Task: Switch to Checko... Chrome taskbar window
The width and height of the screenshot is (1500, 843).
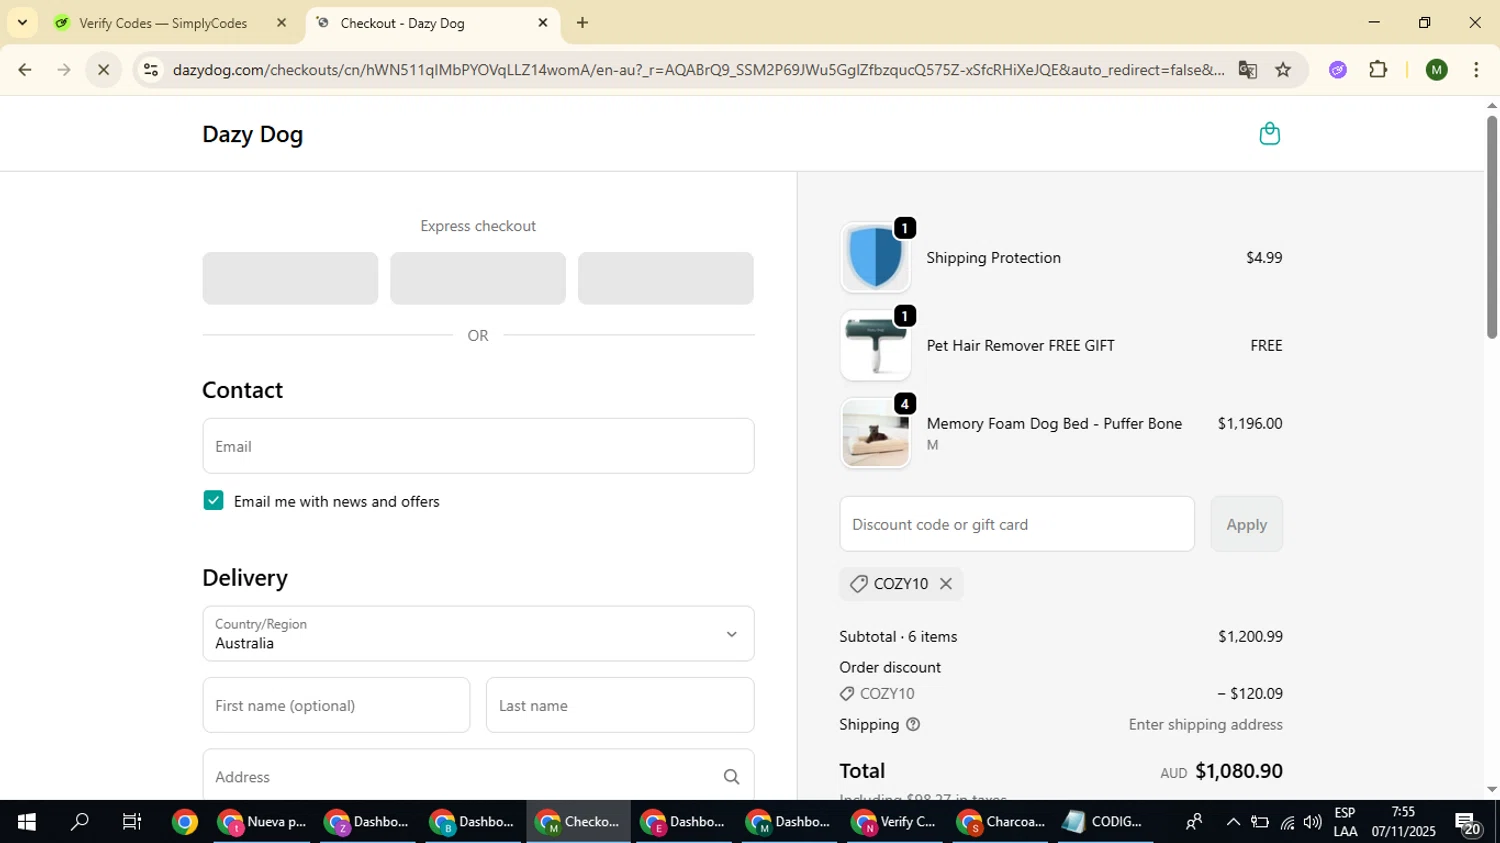Action: coord(579,822)
